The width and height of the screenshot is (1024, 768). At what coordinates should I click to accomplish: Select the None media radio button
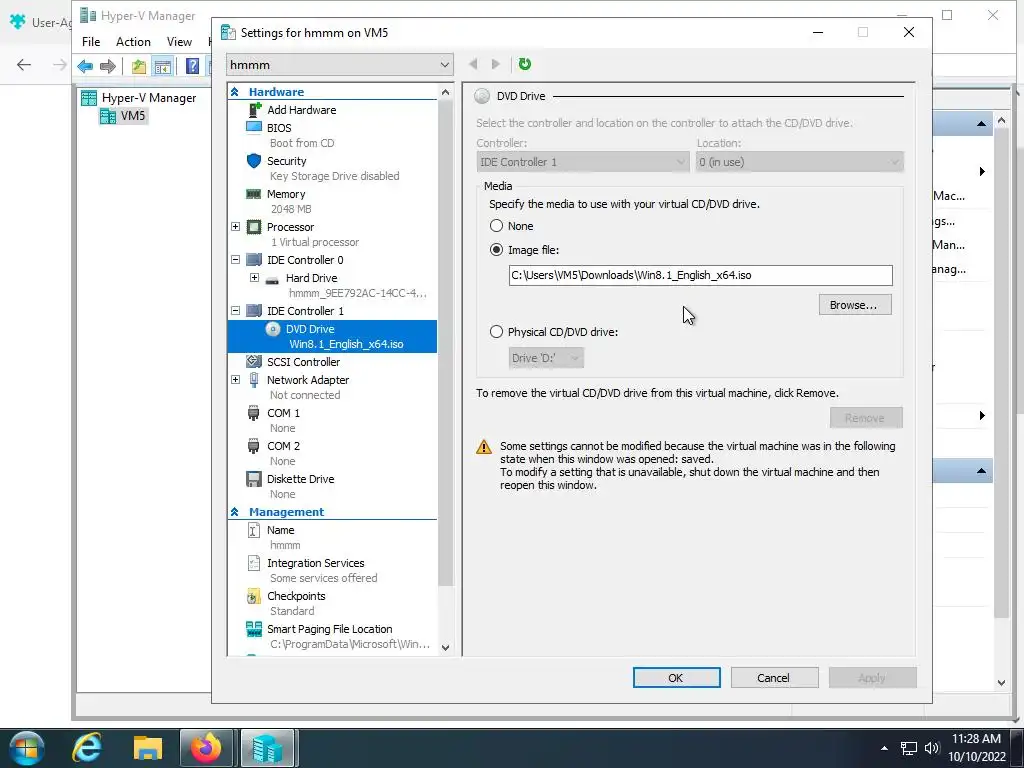pos(496,226)
